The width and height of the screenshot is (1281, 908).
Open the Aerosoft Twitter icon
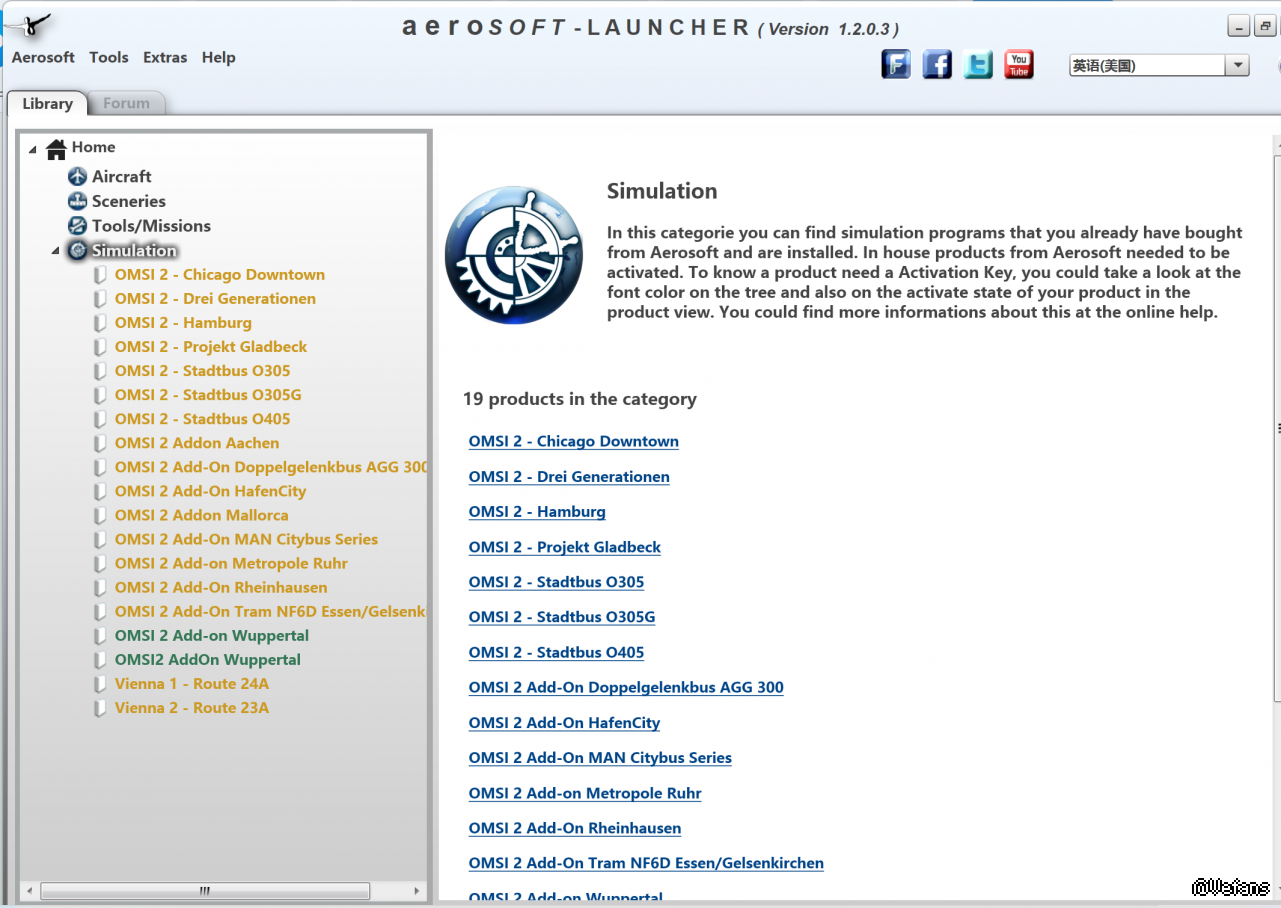[x=978, y=65]
